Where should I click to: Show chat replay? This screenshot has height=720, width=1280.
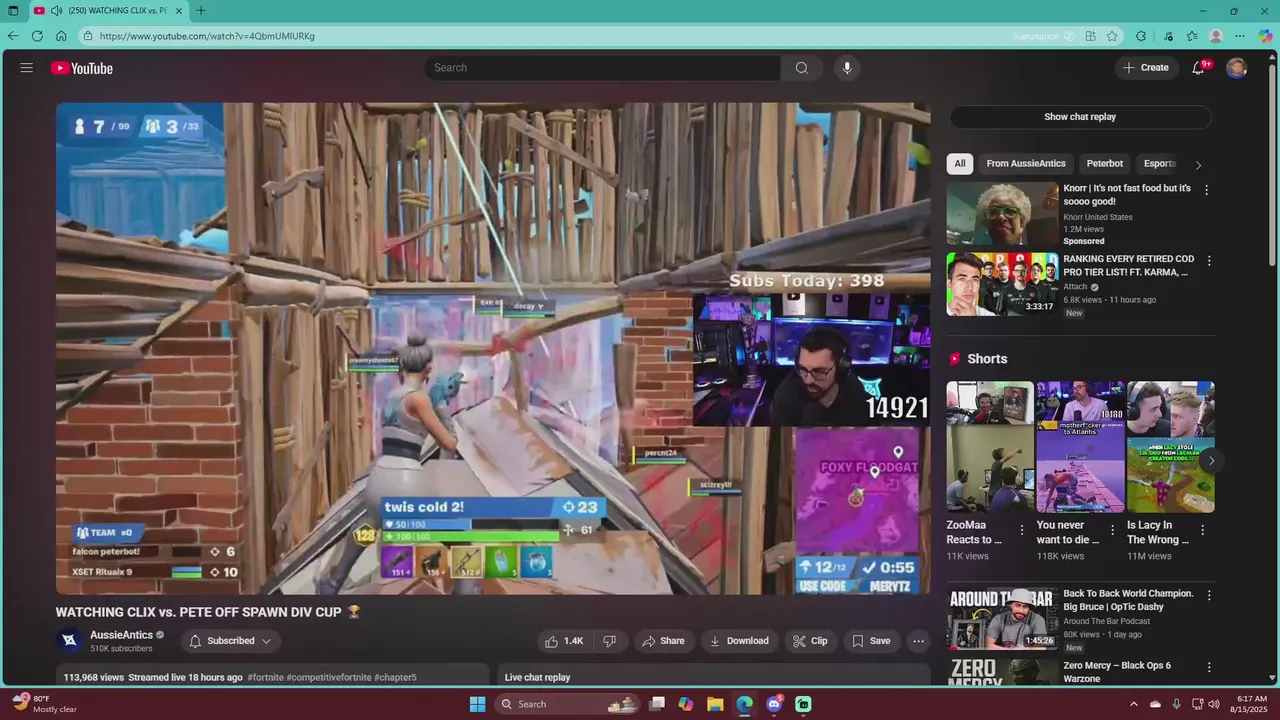tap(1080, 117)
